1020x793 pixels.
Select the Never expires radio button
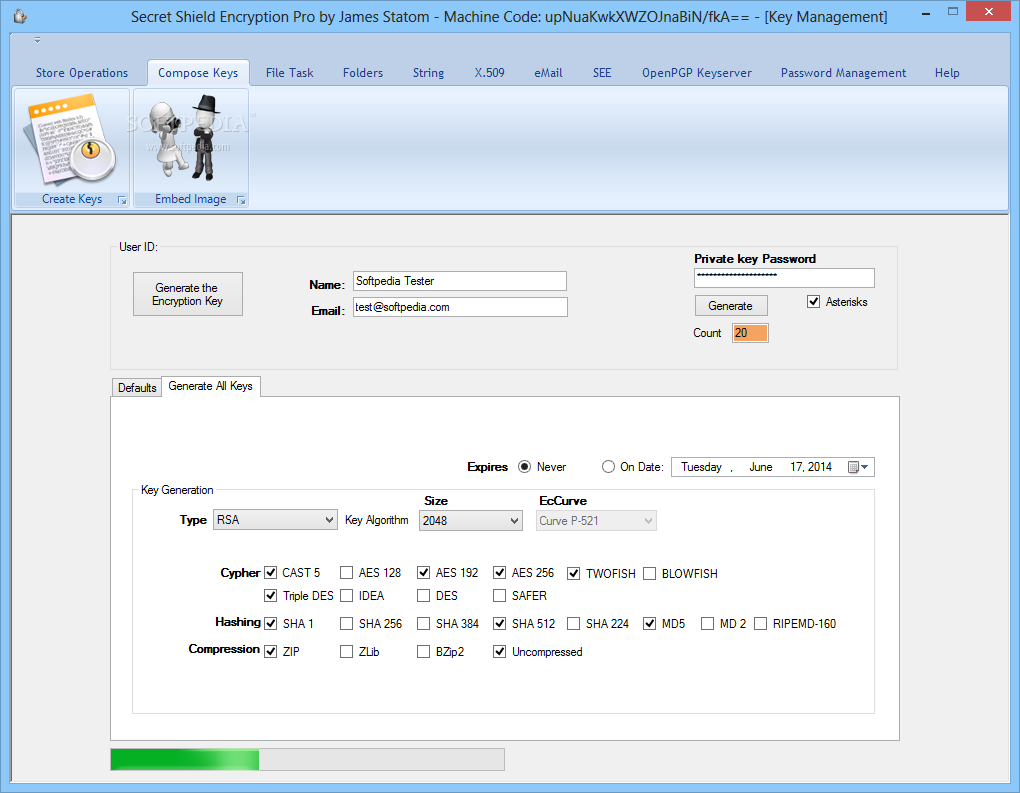point(524,467)
